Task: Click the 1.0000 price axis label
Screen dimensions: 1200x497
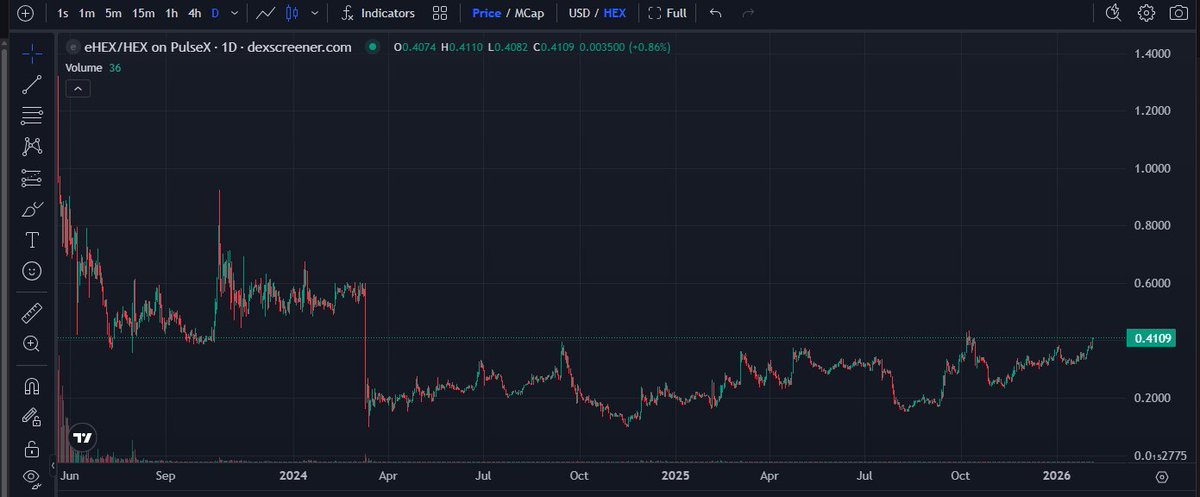Action: [x=1152, y=168]
